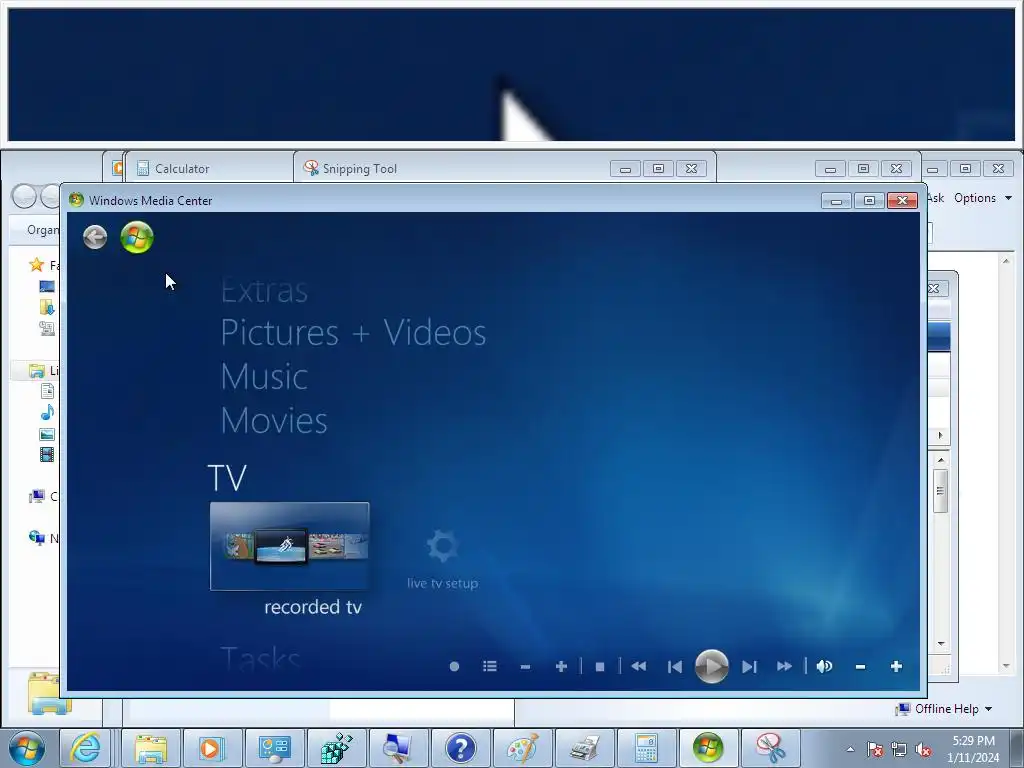
Task: Click Music library icon in Explorer sidebar
Action: 47,413
